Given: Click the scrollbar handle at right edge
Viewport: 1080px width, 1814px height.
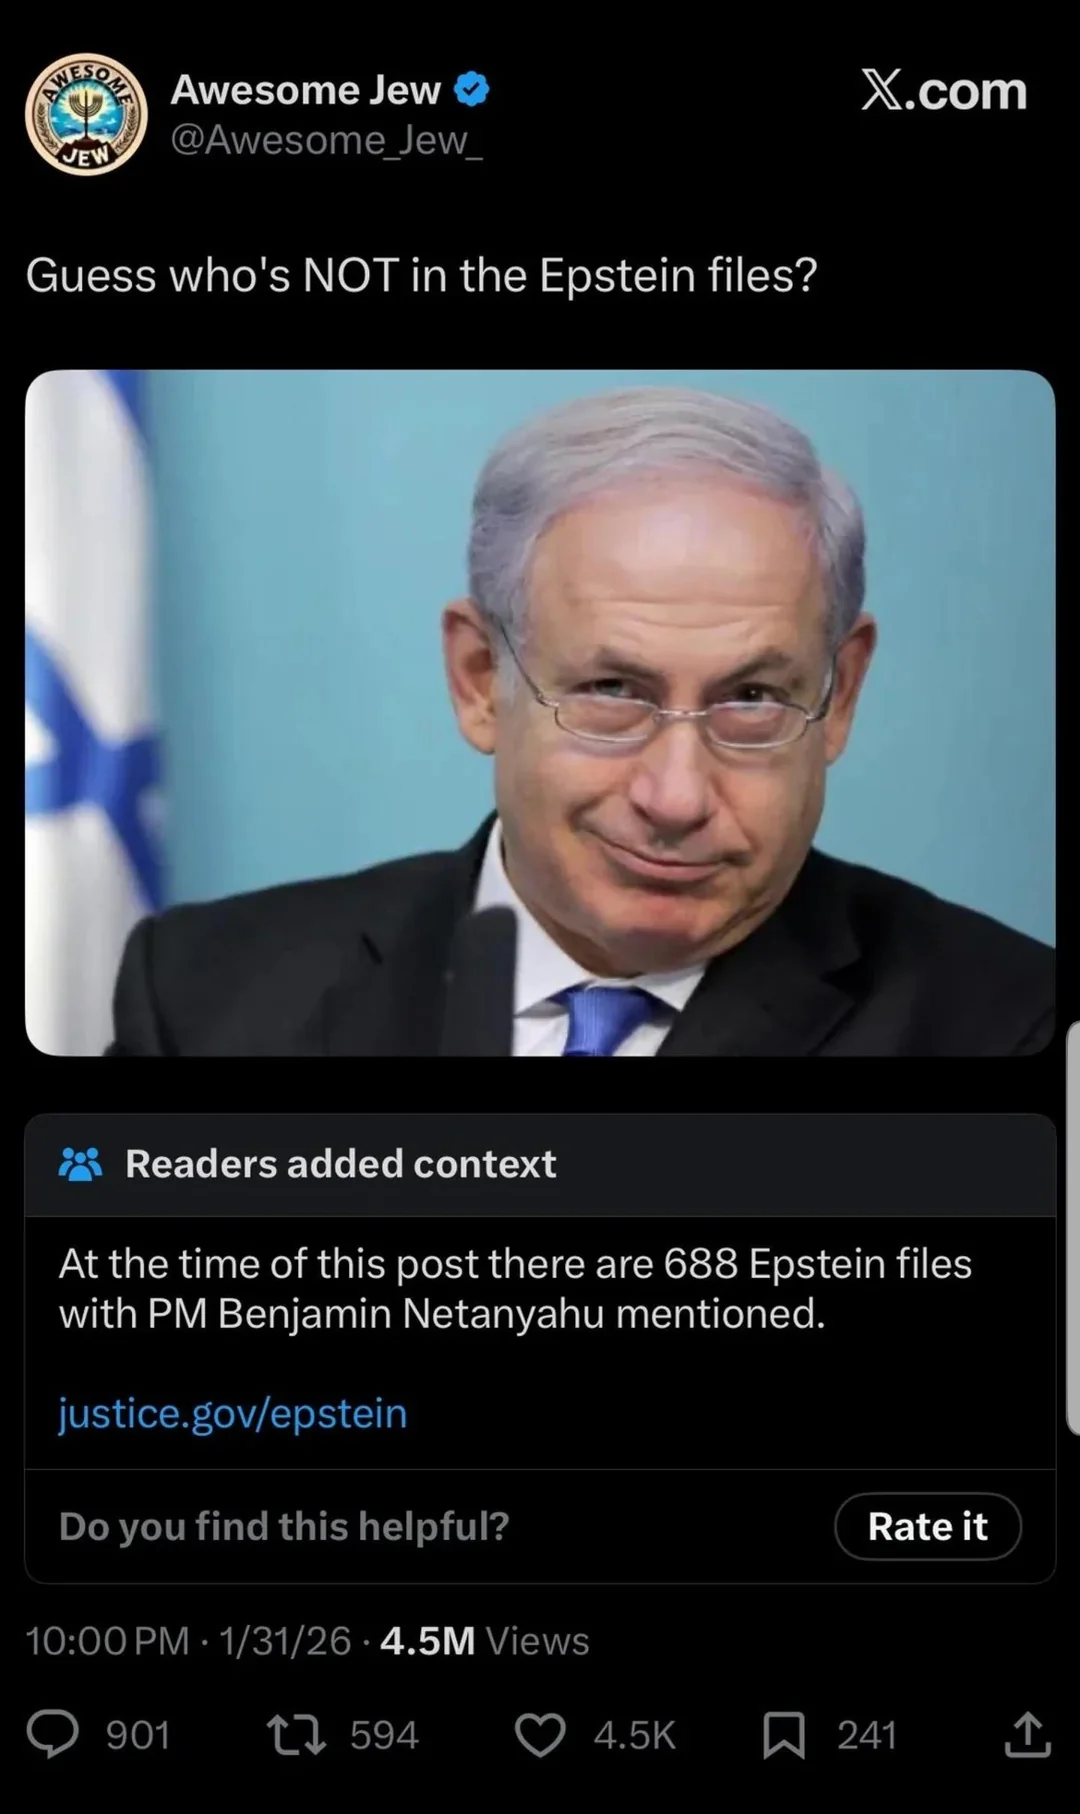Looking at the screenshot, I should [x=1073, y=1228].
